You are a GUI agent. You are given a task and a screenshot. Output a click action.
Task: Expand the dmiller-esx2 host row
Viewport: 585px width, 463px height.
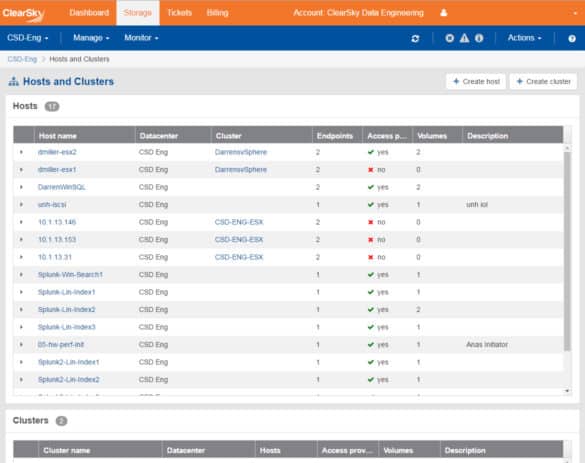pyautogui.click(x=21, y=152)
